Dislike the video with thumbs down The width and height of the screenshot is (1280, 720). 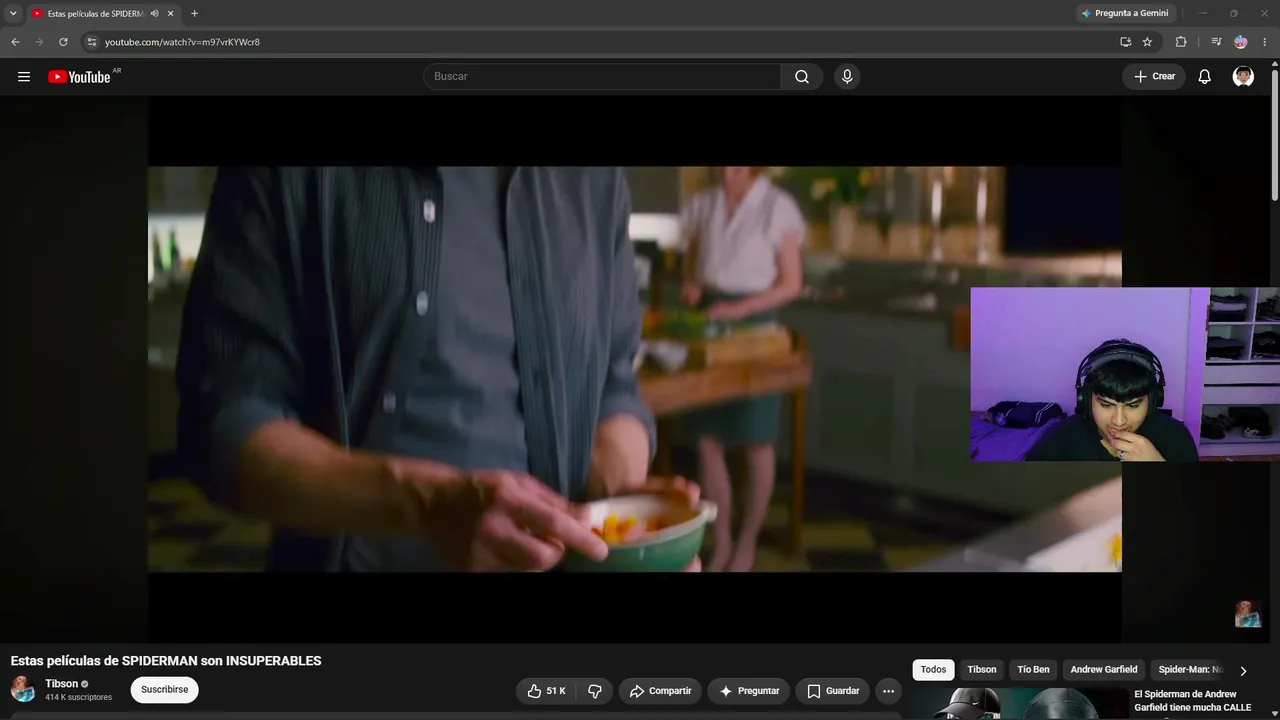(595, 691)
